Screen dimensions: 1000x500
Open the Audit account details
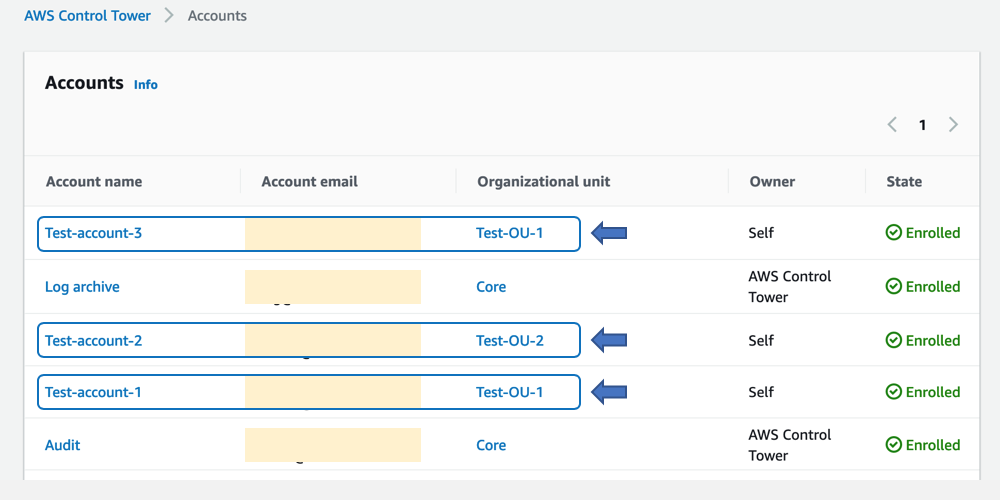(63, 445)
